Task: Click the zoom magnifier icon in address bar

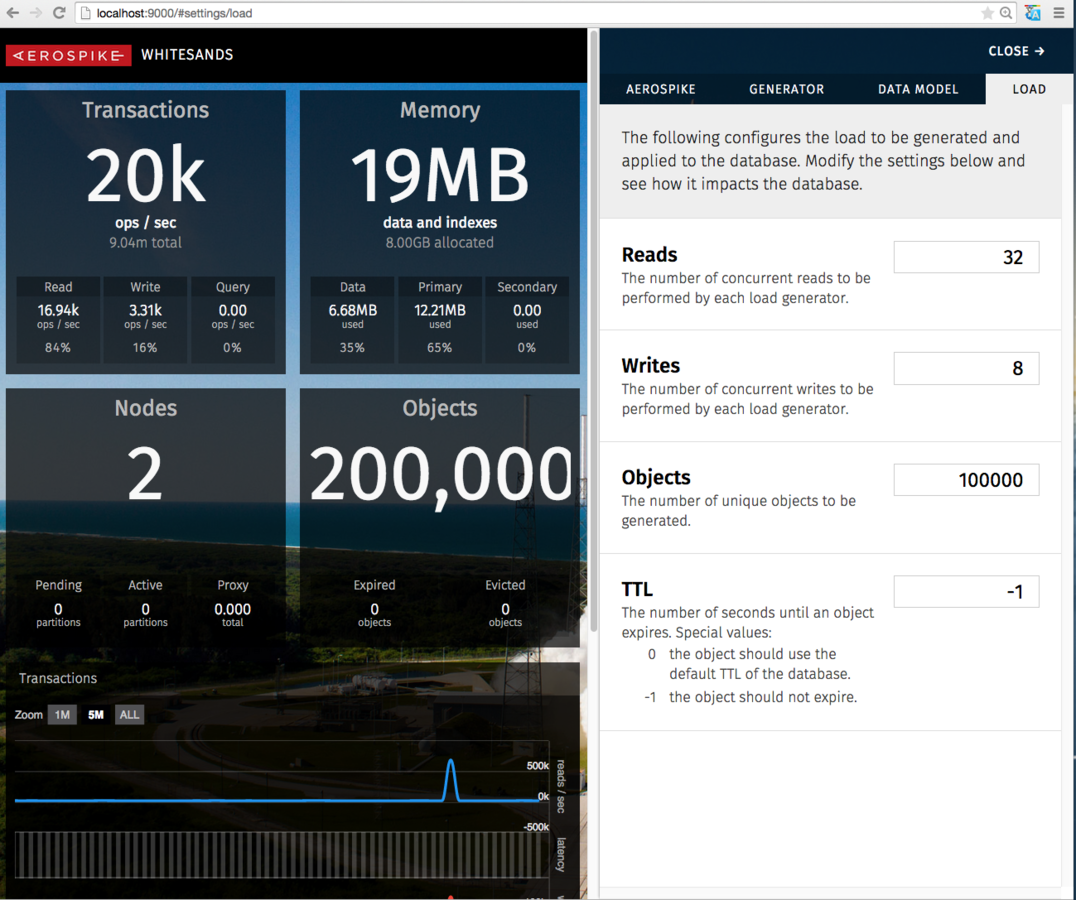Action: point(1006,13)
